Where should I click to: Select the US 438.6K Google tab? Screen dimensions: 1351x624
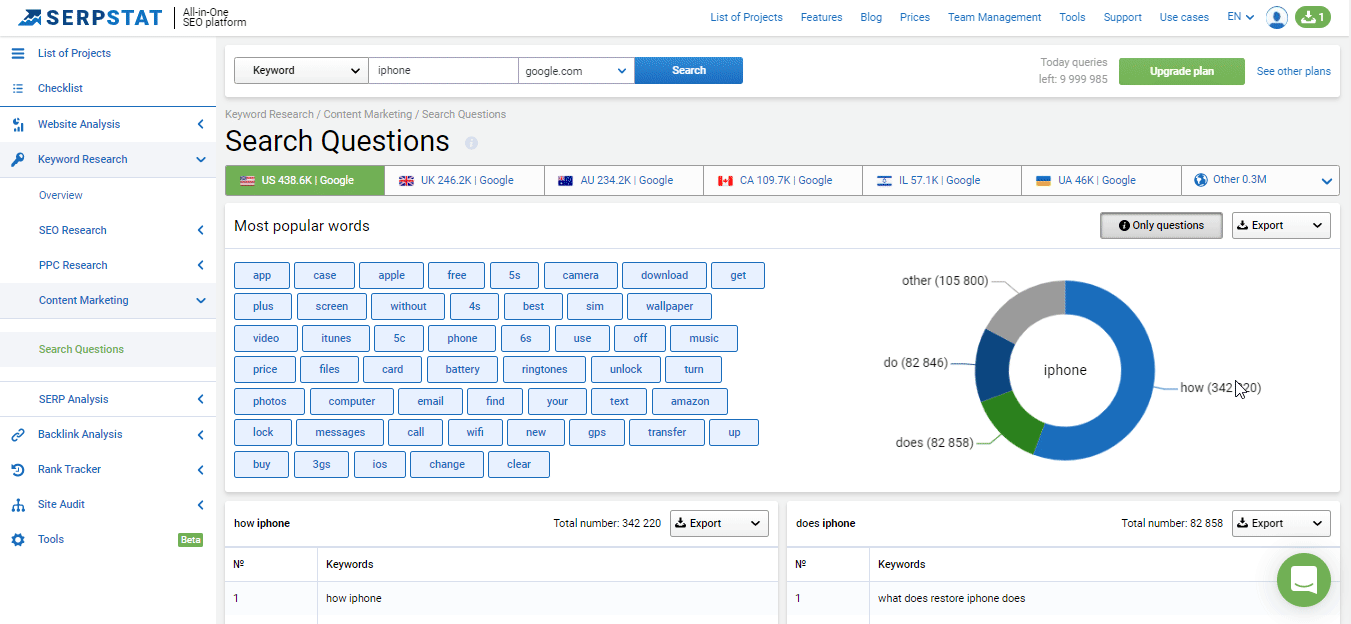click(x=305, y=180)
